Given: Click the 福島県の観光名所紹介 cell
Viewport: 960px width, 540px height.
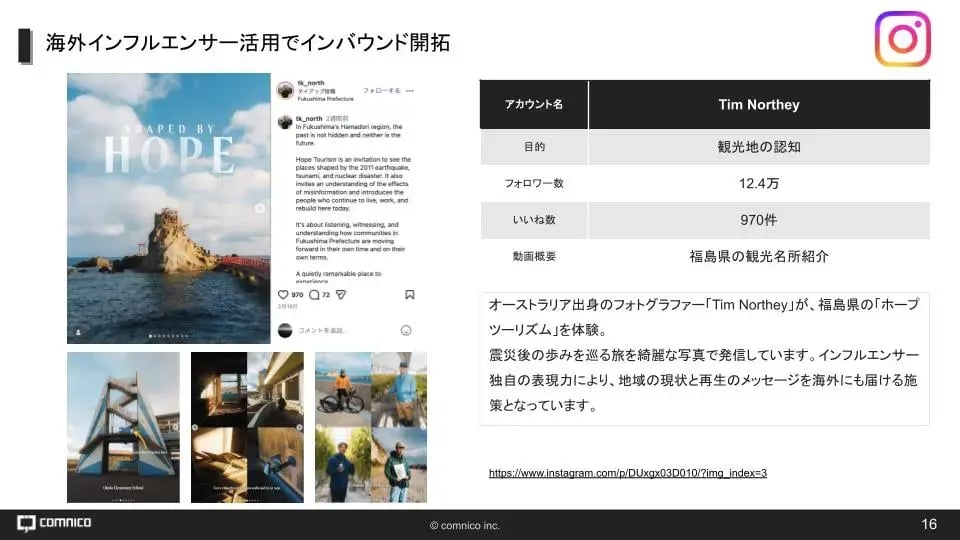Looking at the screenshot, I should pos(759,257).
